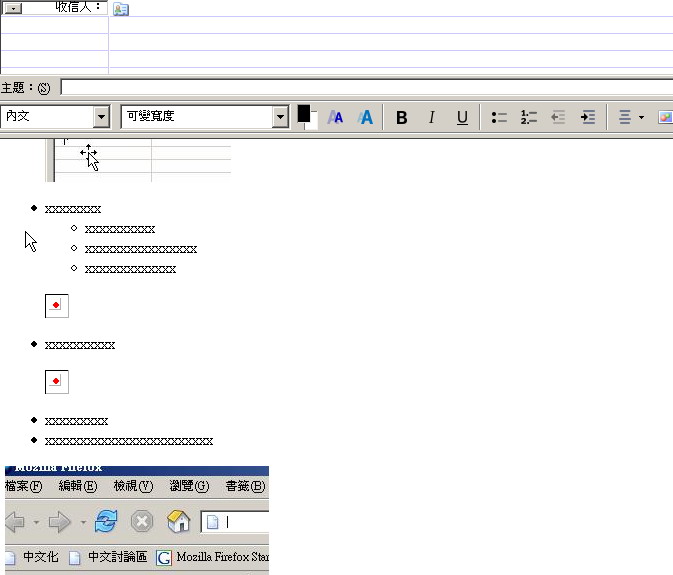Open 編輯(E) menu in Firefox image
This screenshot has height=575, width=673.
tap(78, 486)
